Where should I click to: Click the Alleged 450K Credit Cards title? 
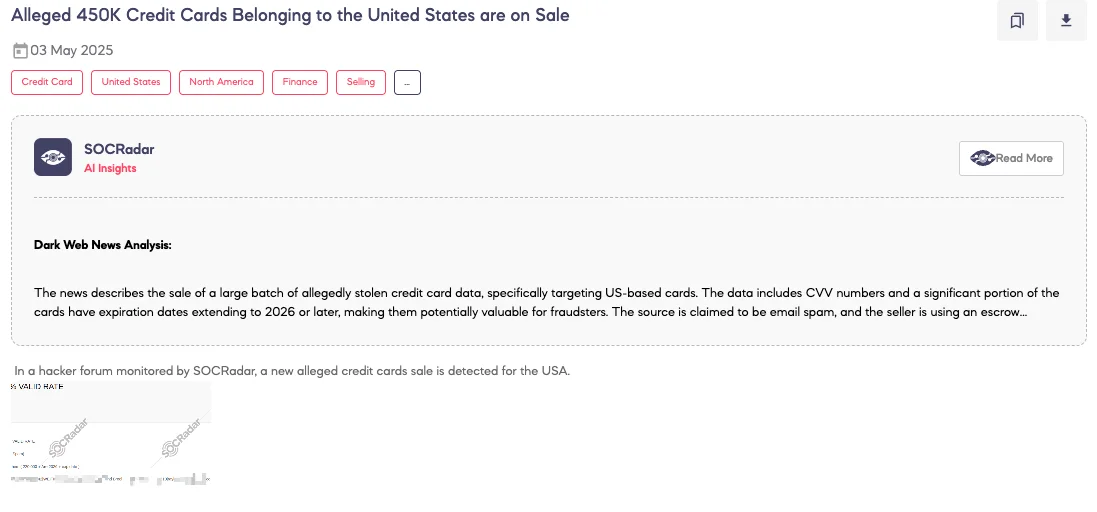290,15
